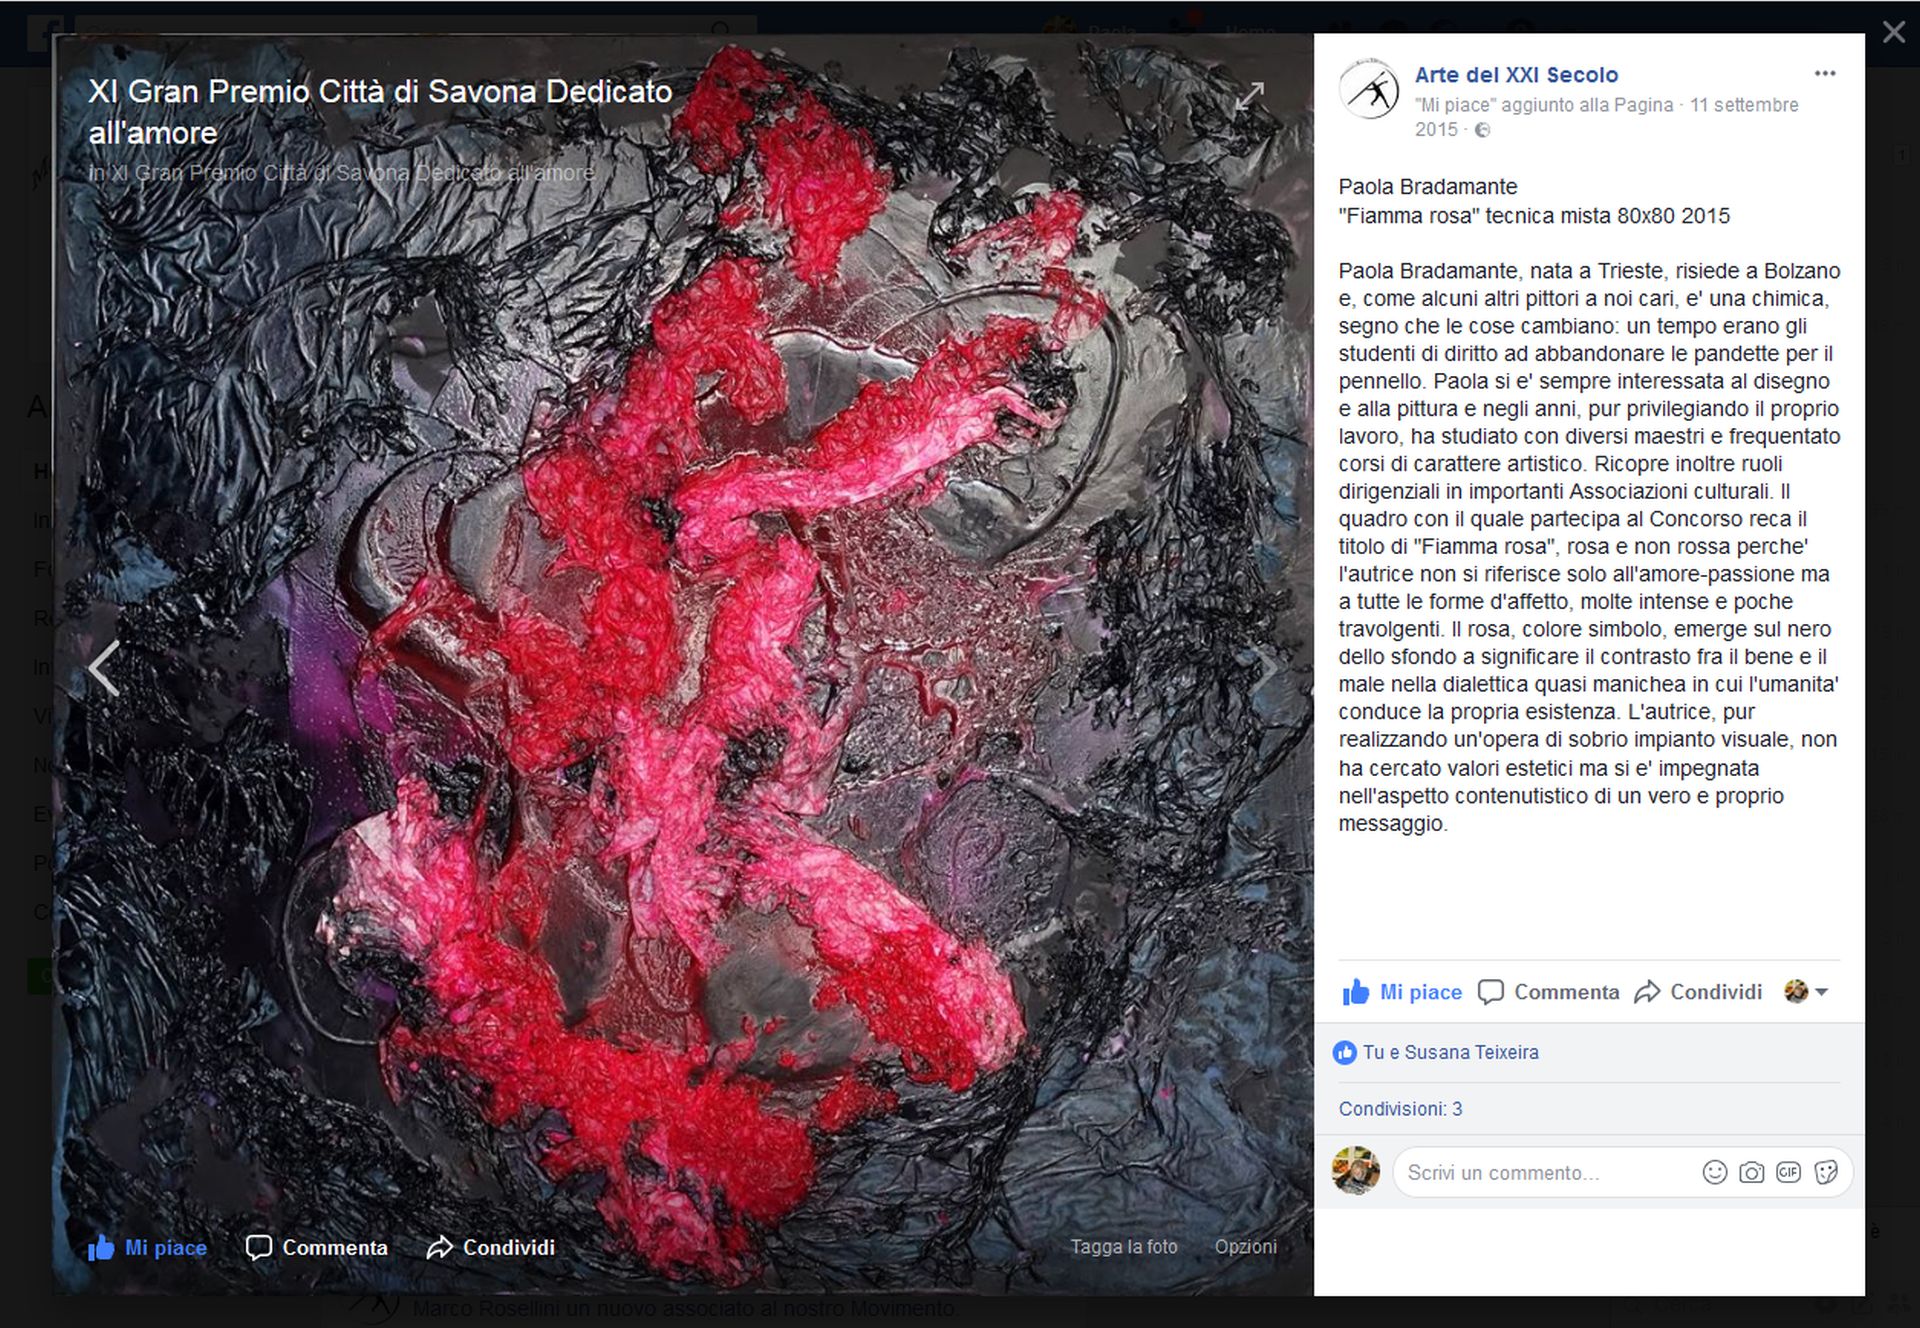This screenshot has height=1328, width=1920.
Task: Go to the next photo arrow
Action: click(1266, 668)
